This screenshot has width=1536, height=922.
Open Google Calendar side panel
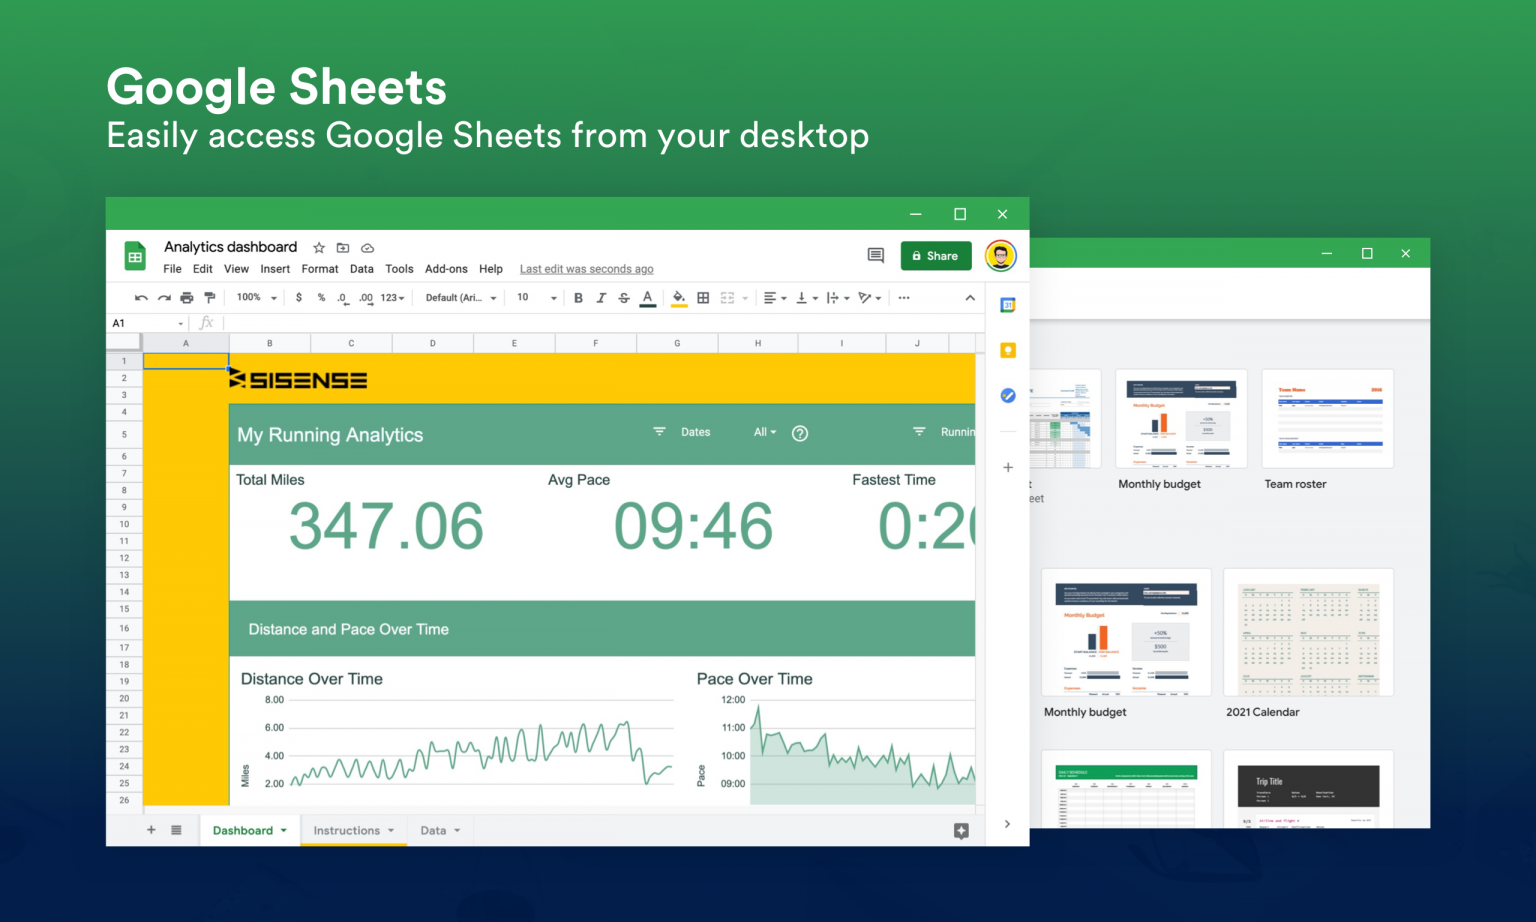1008,305
